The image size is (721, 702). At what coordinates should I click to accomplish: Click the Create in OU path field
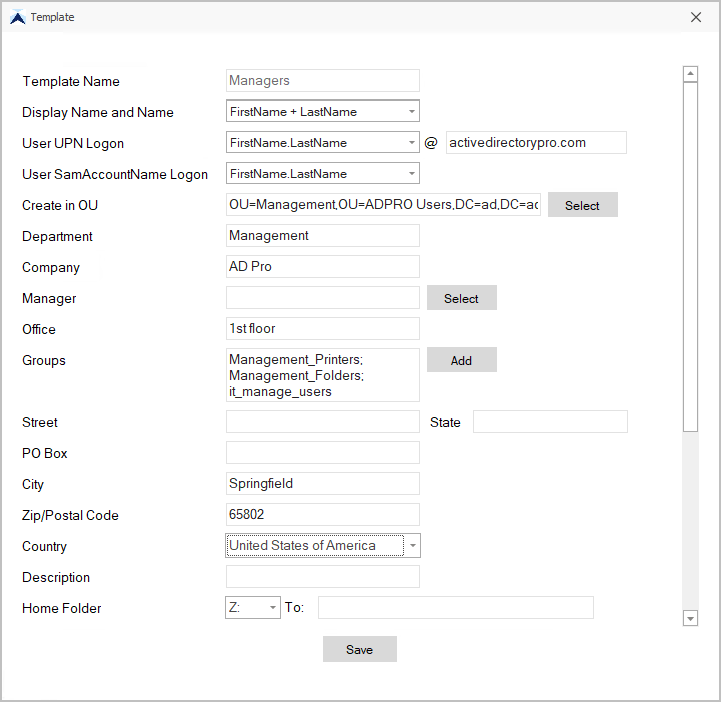[x=383, y=205]
